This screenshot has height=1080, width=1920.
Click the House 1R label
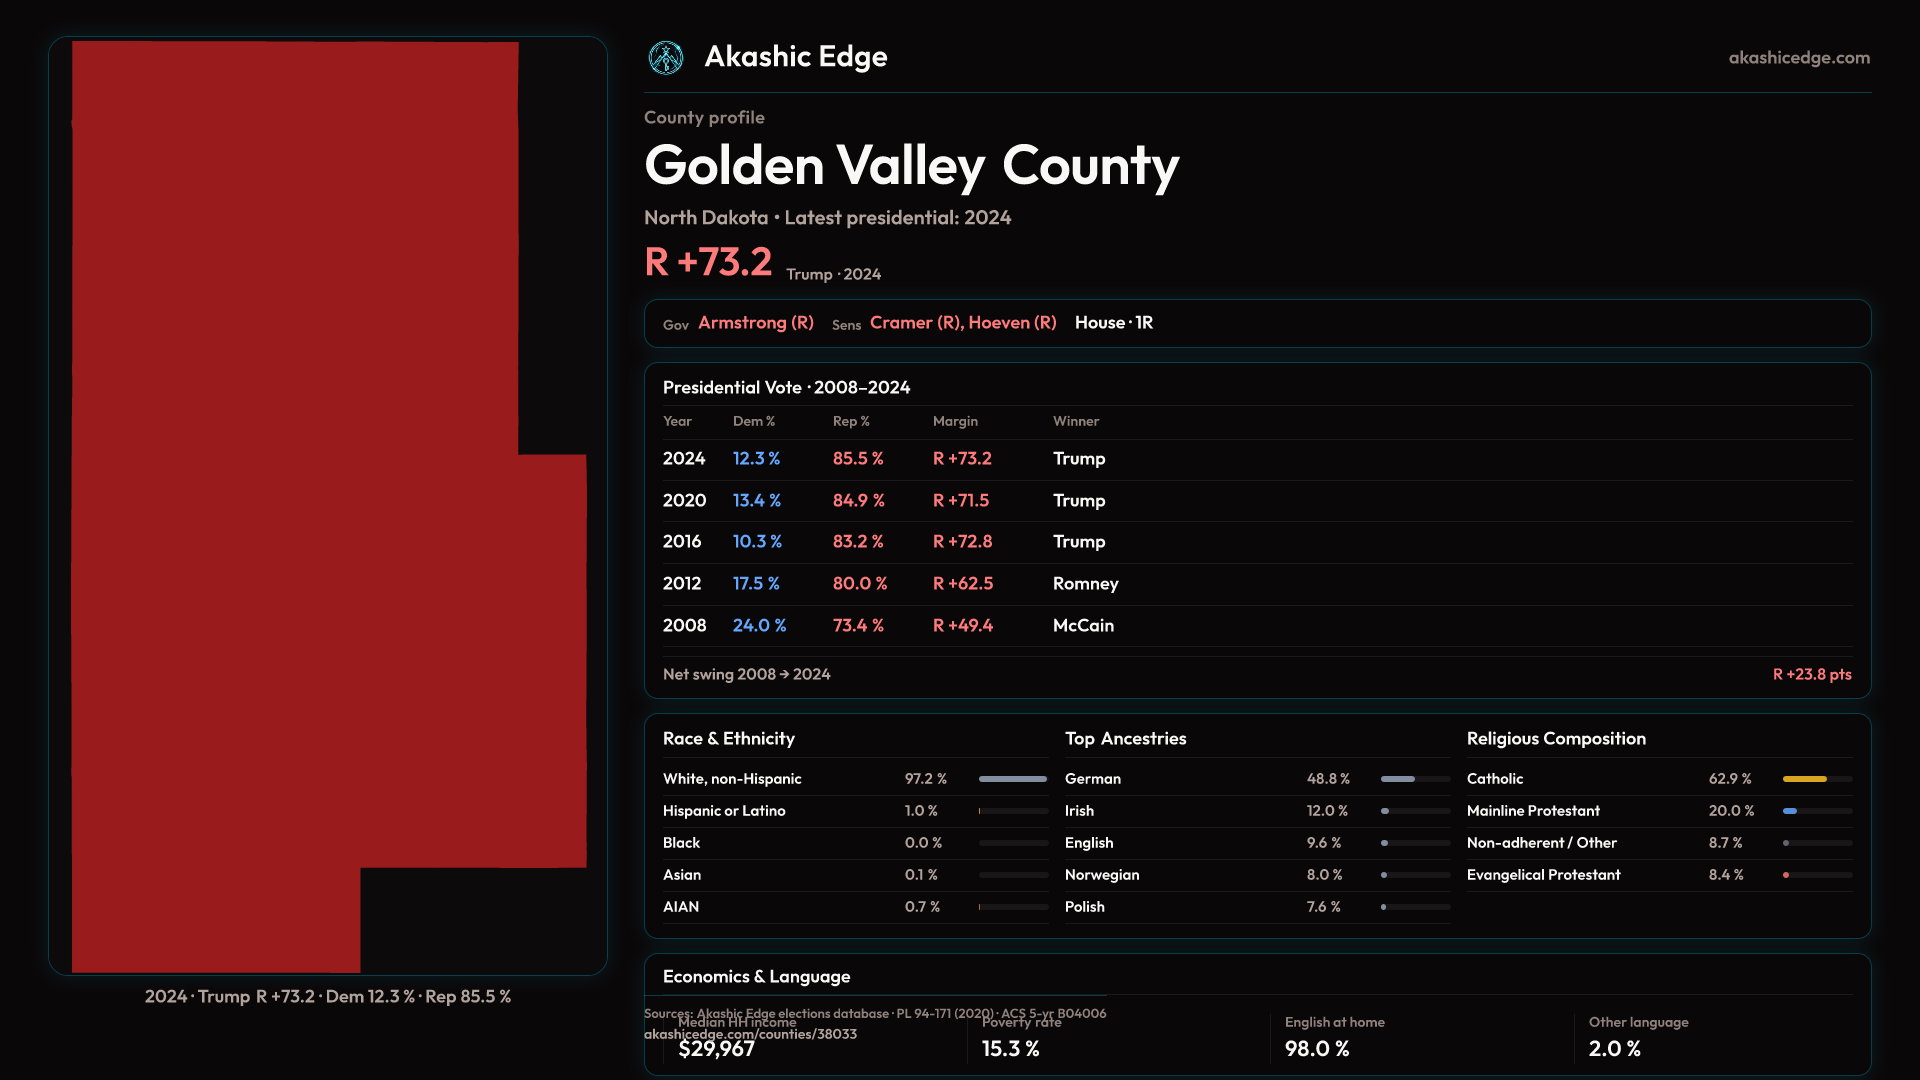point(1113,323)
